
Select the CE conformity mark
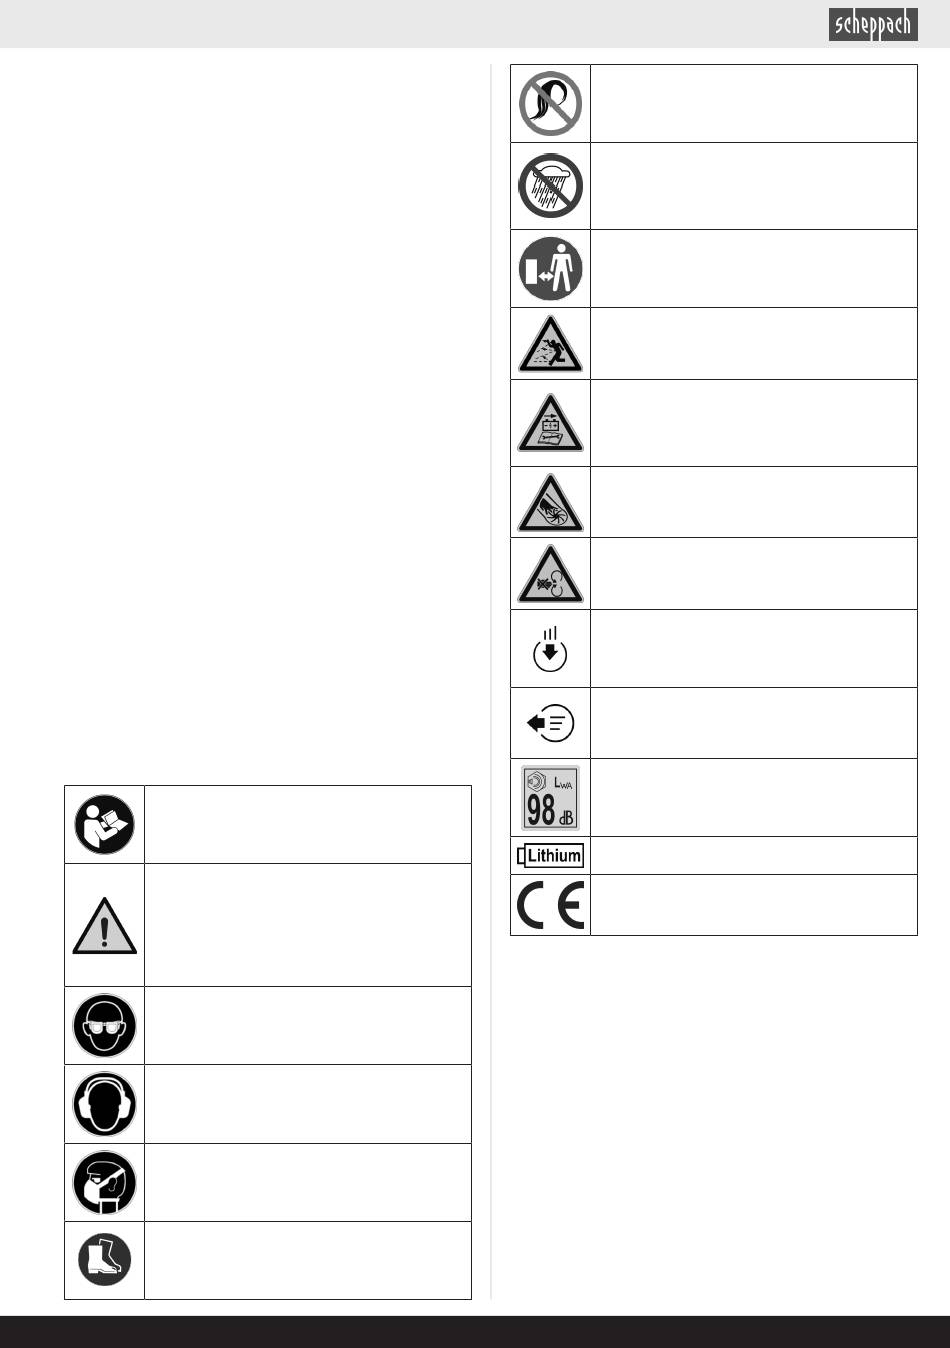pos(551,905)
